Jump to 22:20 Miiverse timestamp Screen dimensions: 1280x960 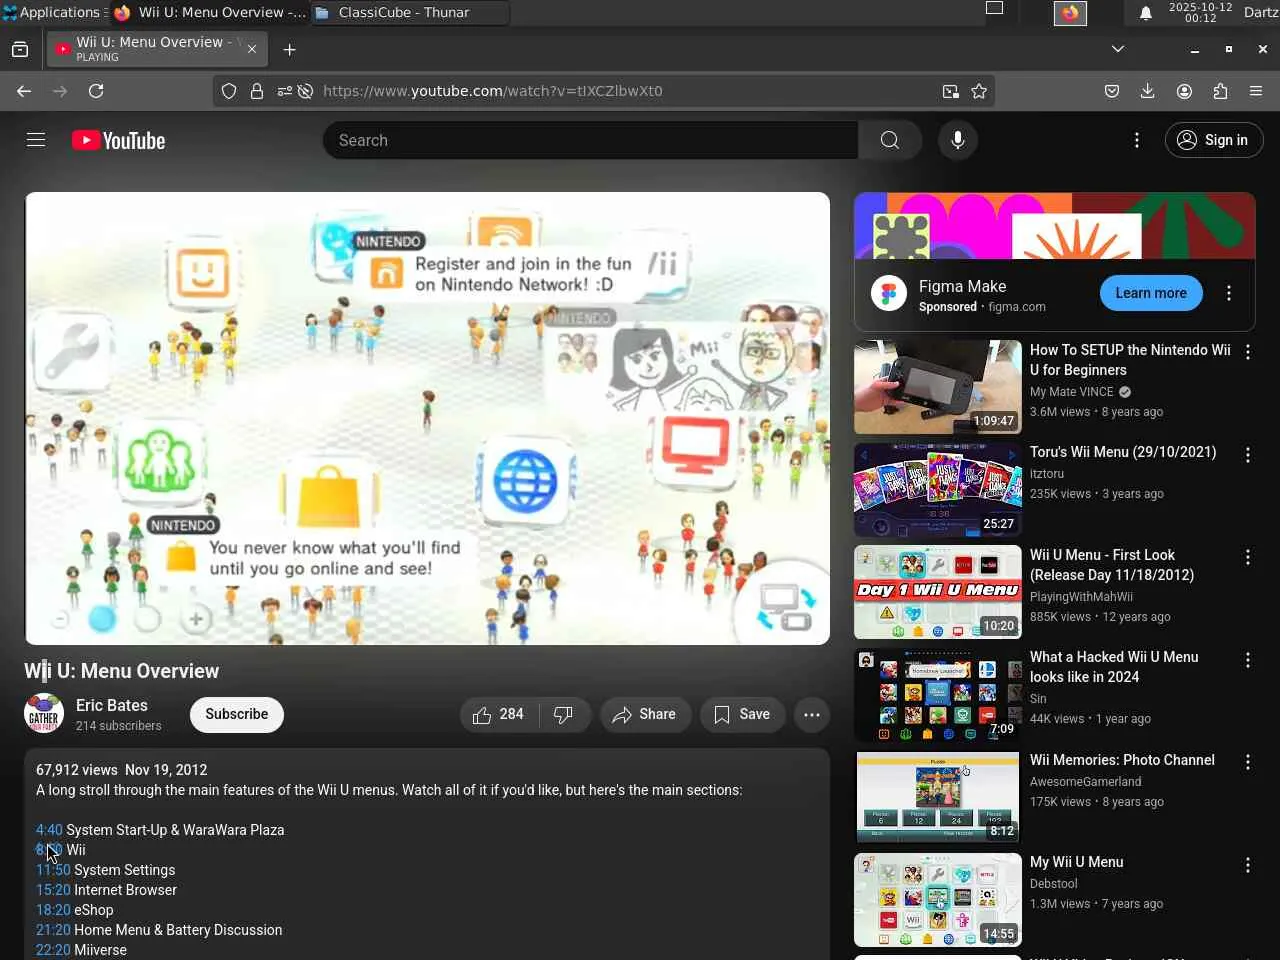(53, 950)
